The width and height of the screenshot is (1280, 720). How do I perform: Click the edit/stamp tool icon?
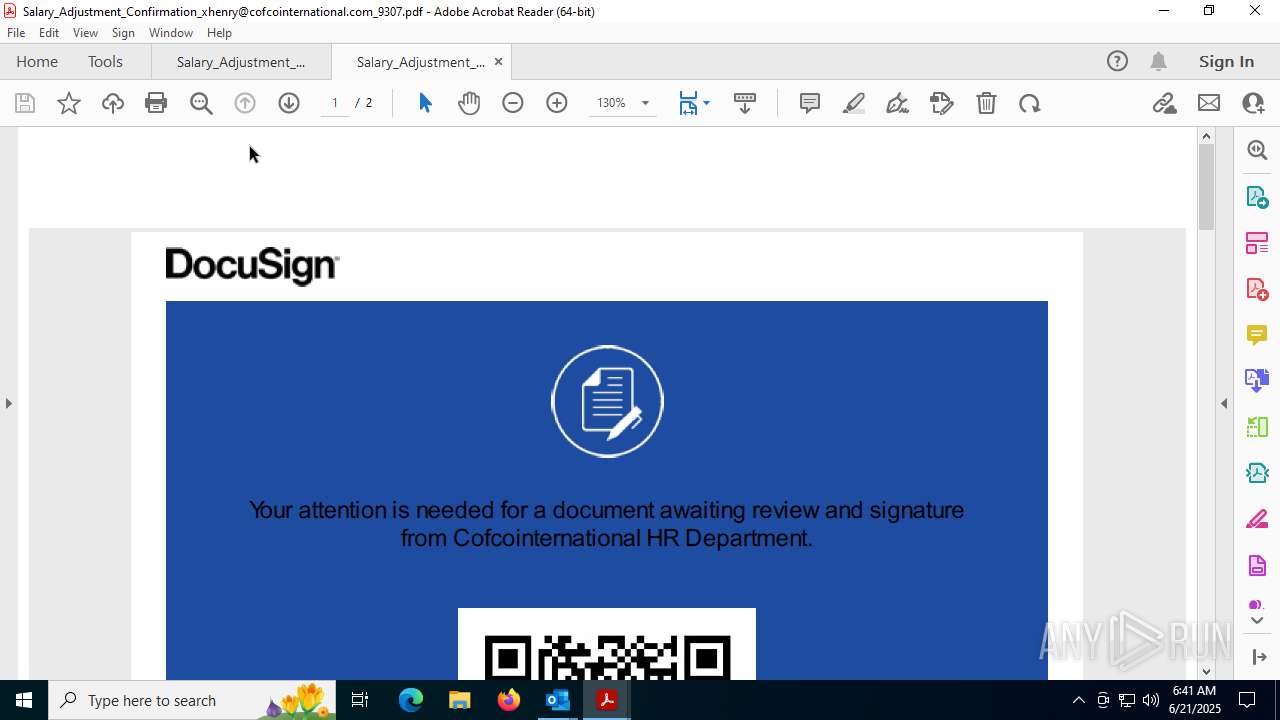(x=942, y=103)
